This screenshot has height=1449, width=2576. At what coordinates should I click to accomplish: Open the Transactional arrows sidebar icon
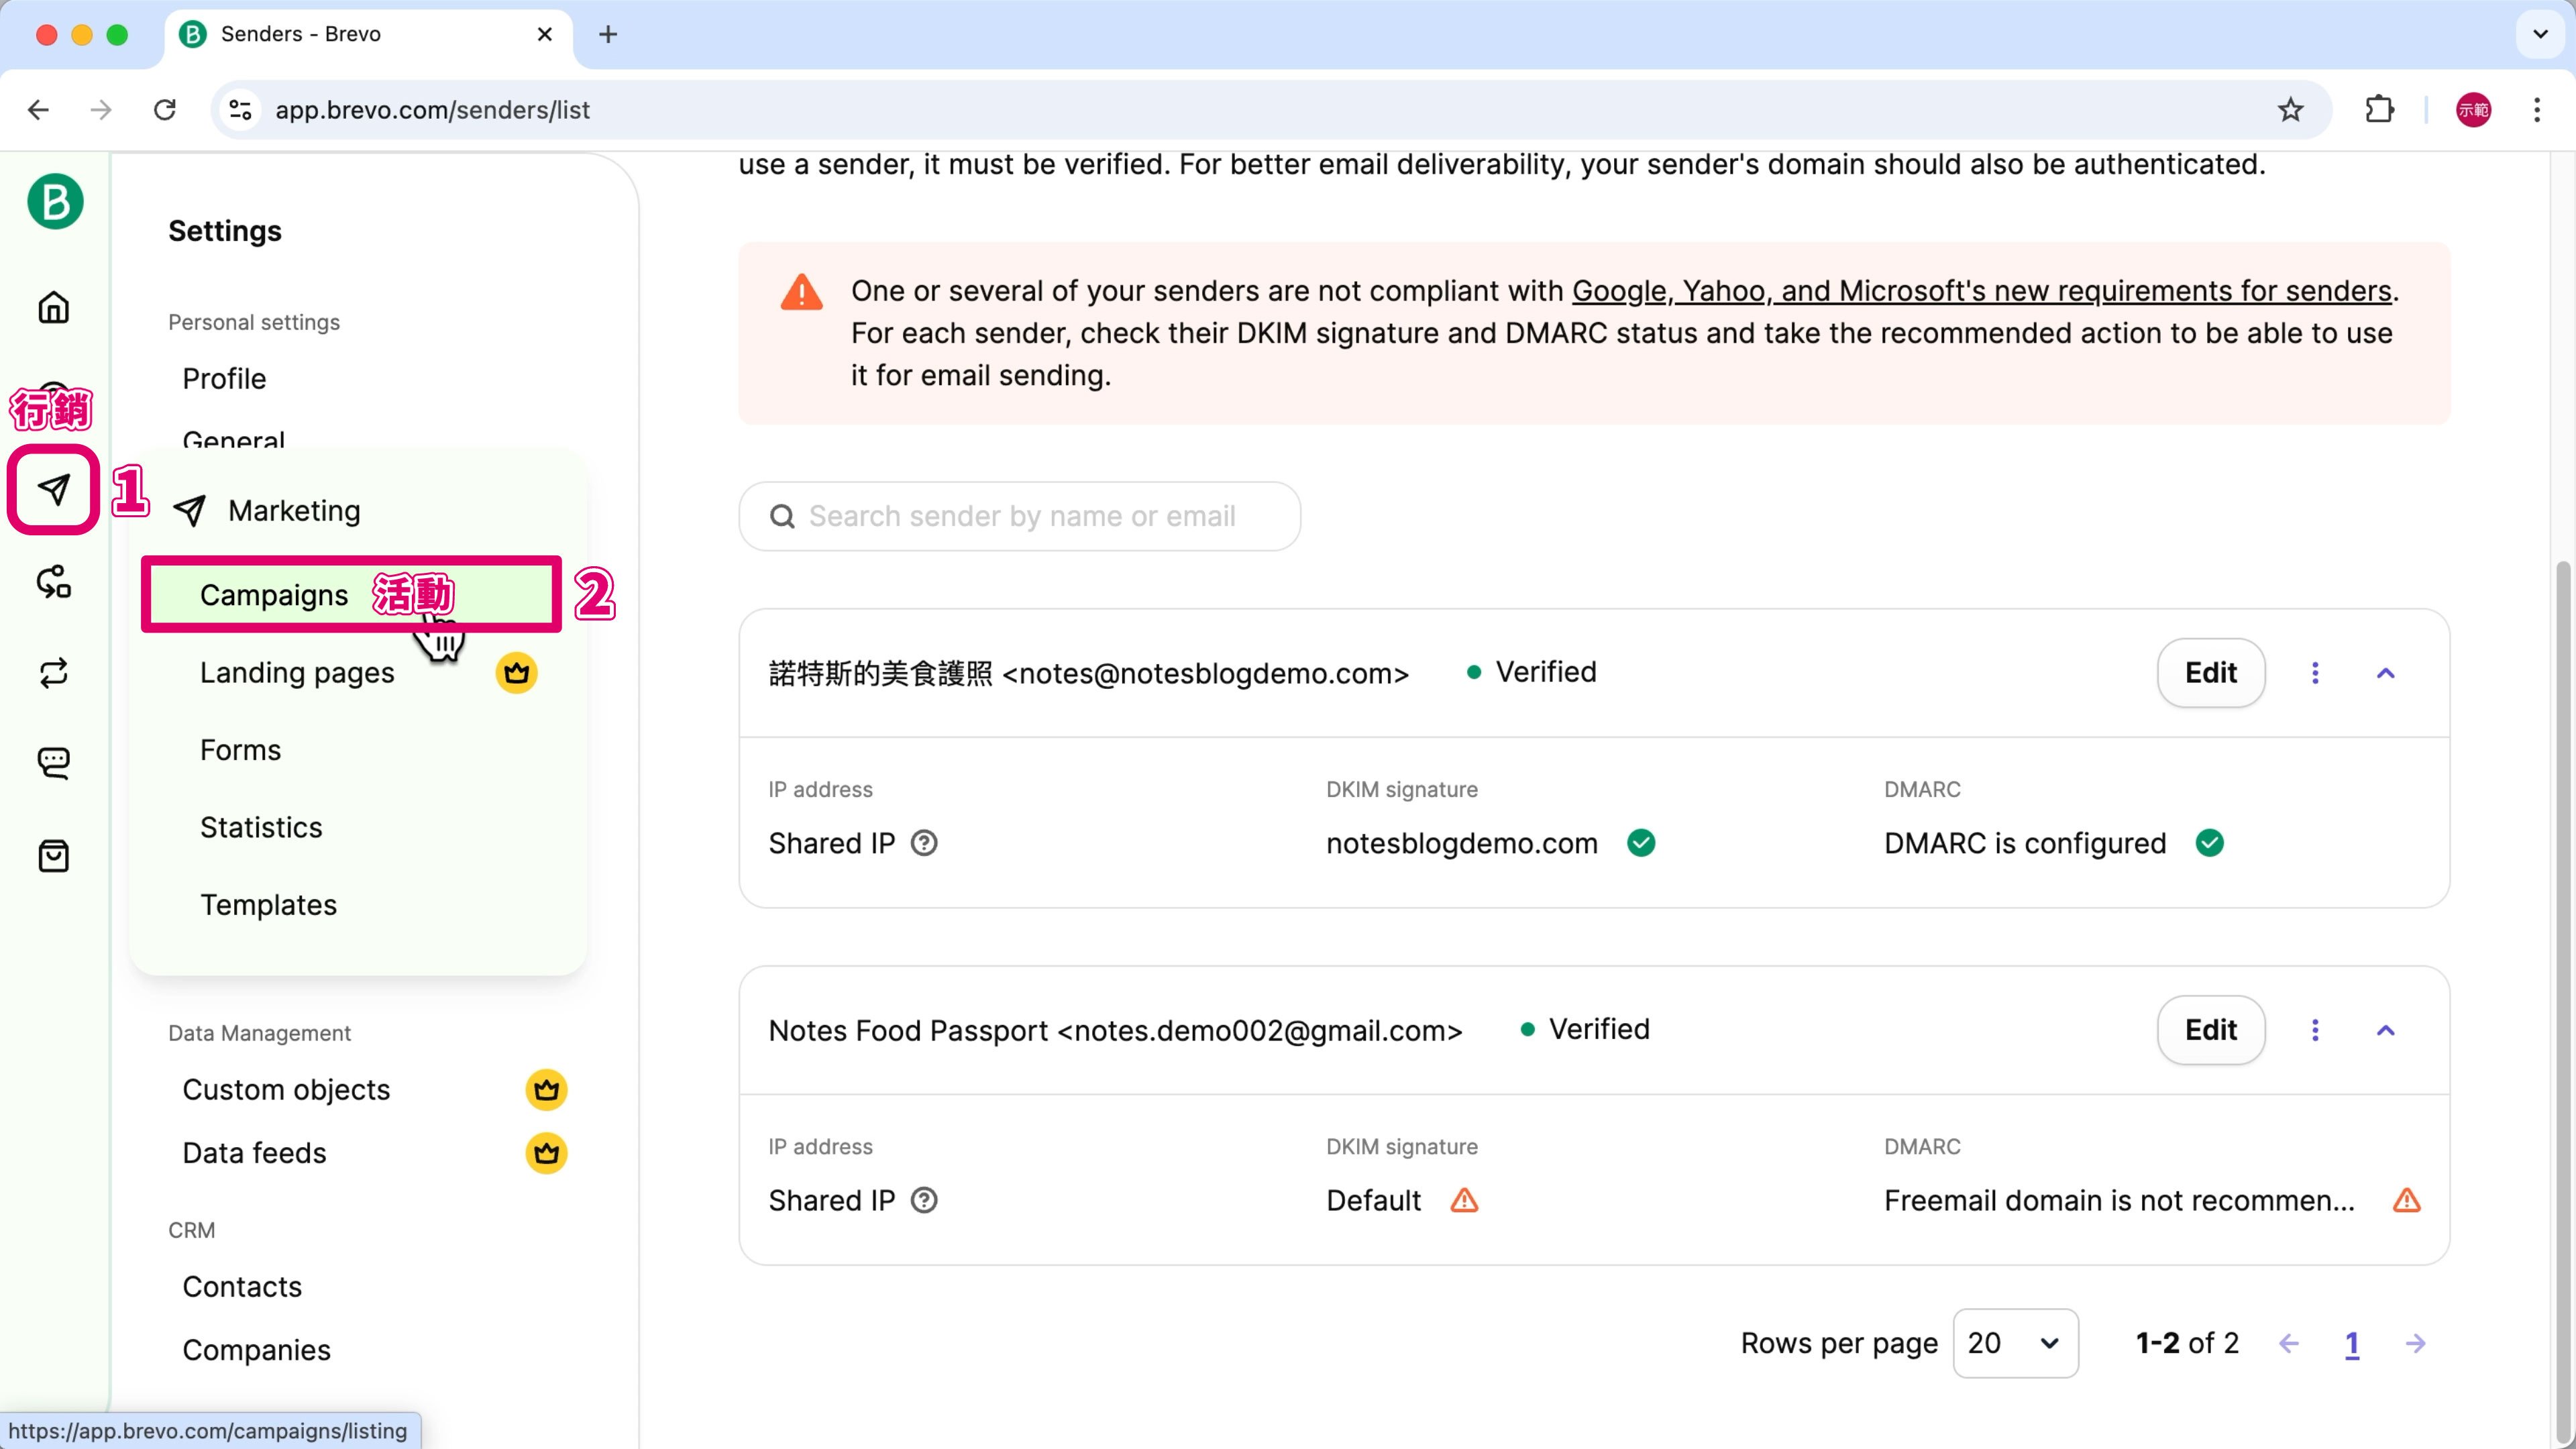coord(54,672)
